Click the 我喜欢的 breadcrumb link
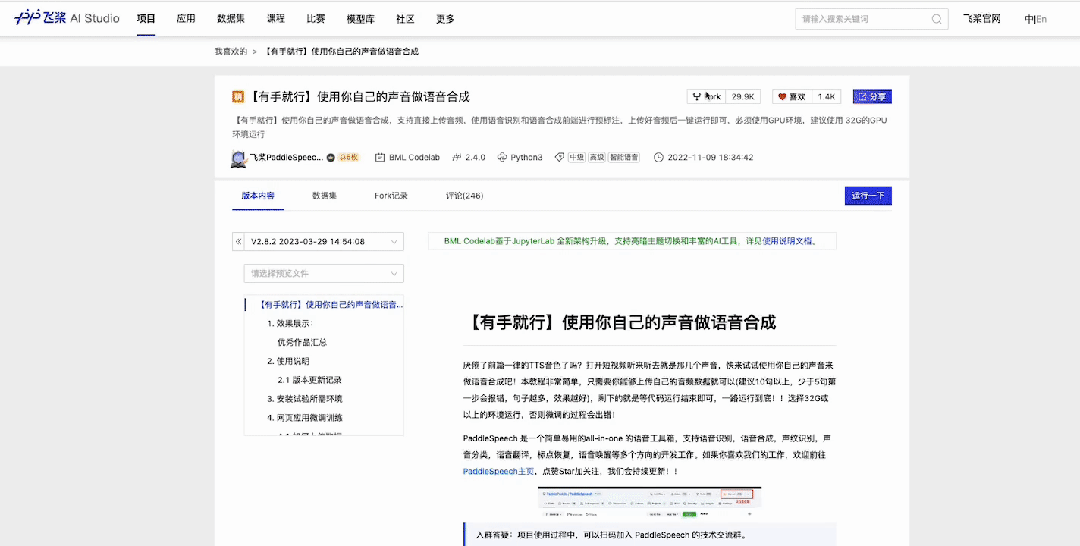Screen dimensions: 1080x546 [x=230, y=52]
